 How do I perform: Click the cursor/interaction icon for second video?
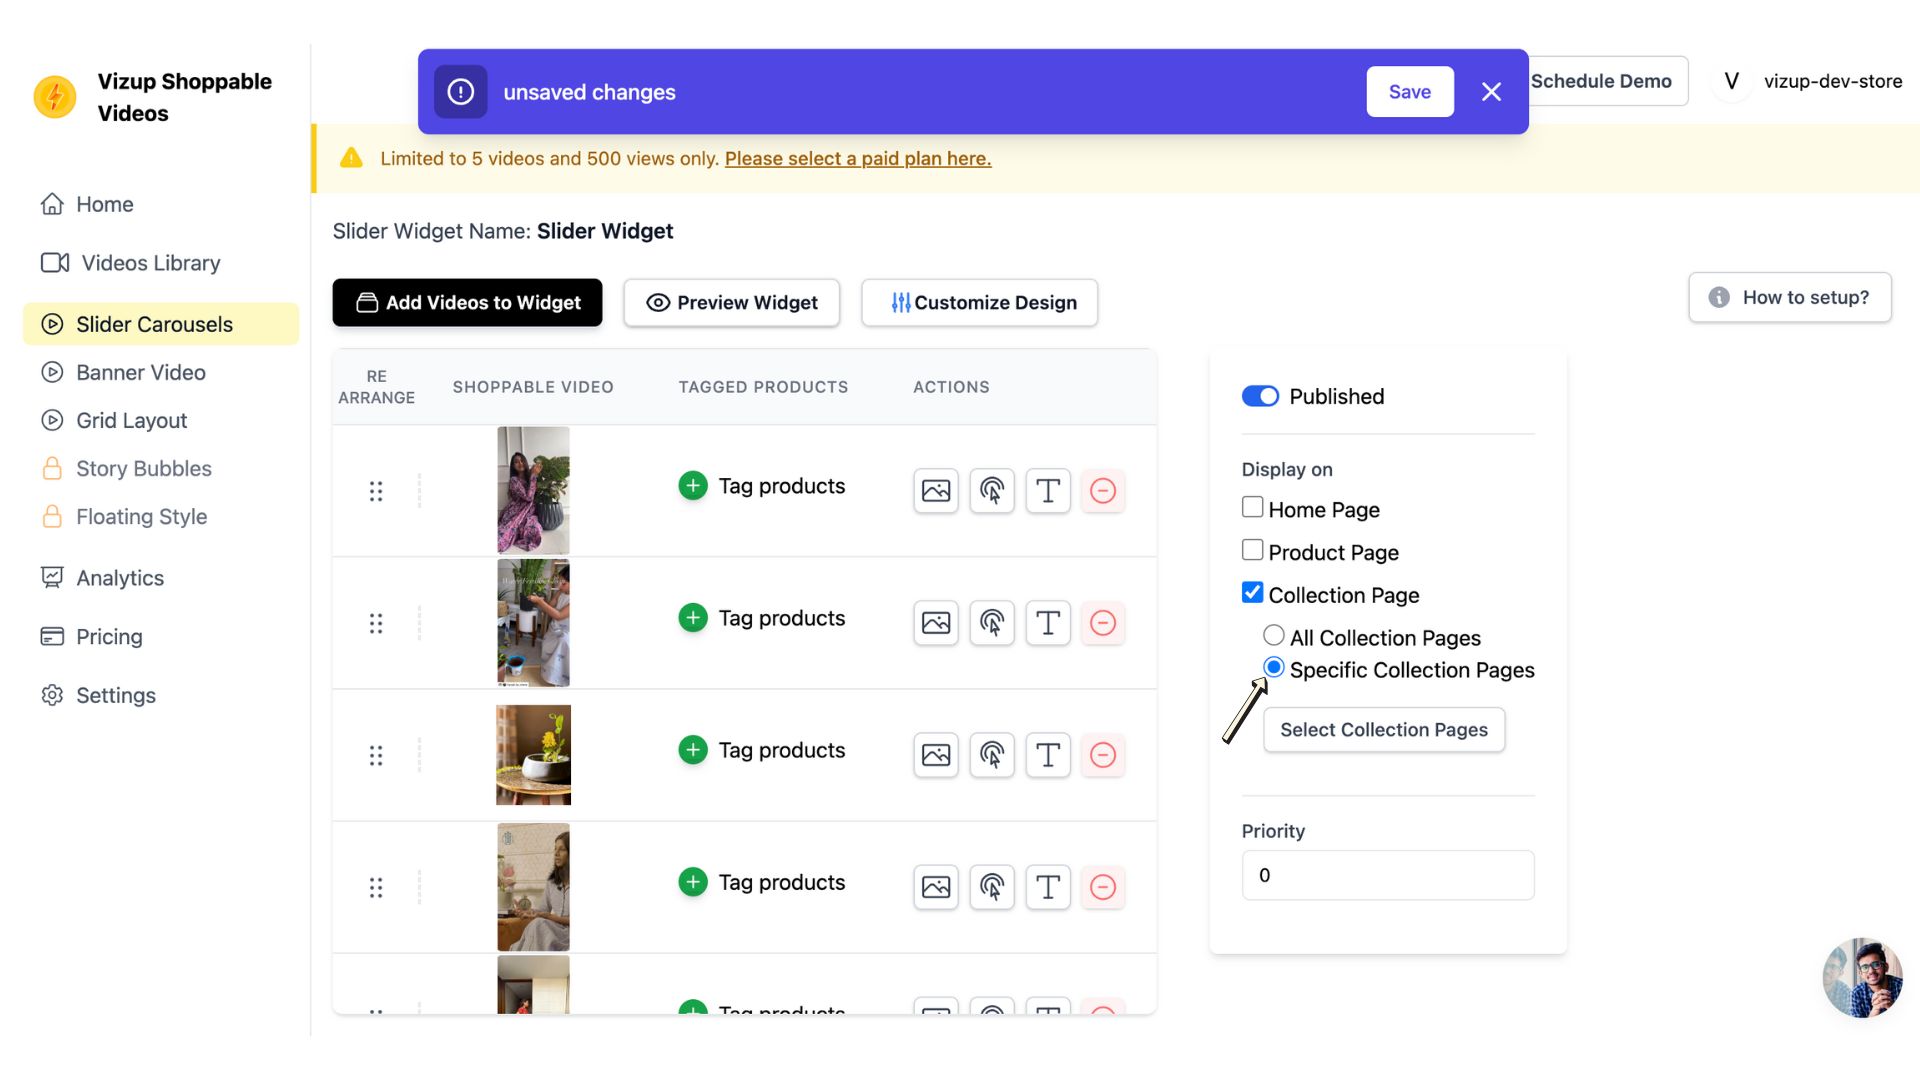(x=990, y=622)
